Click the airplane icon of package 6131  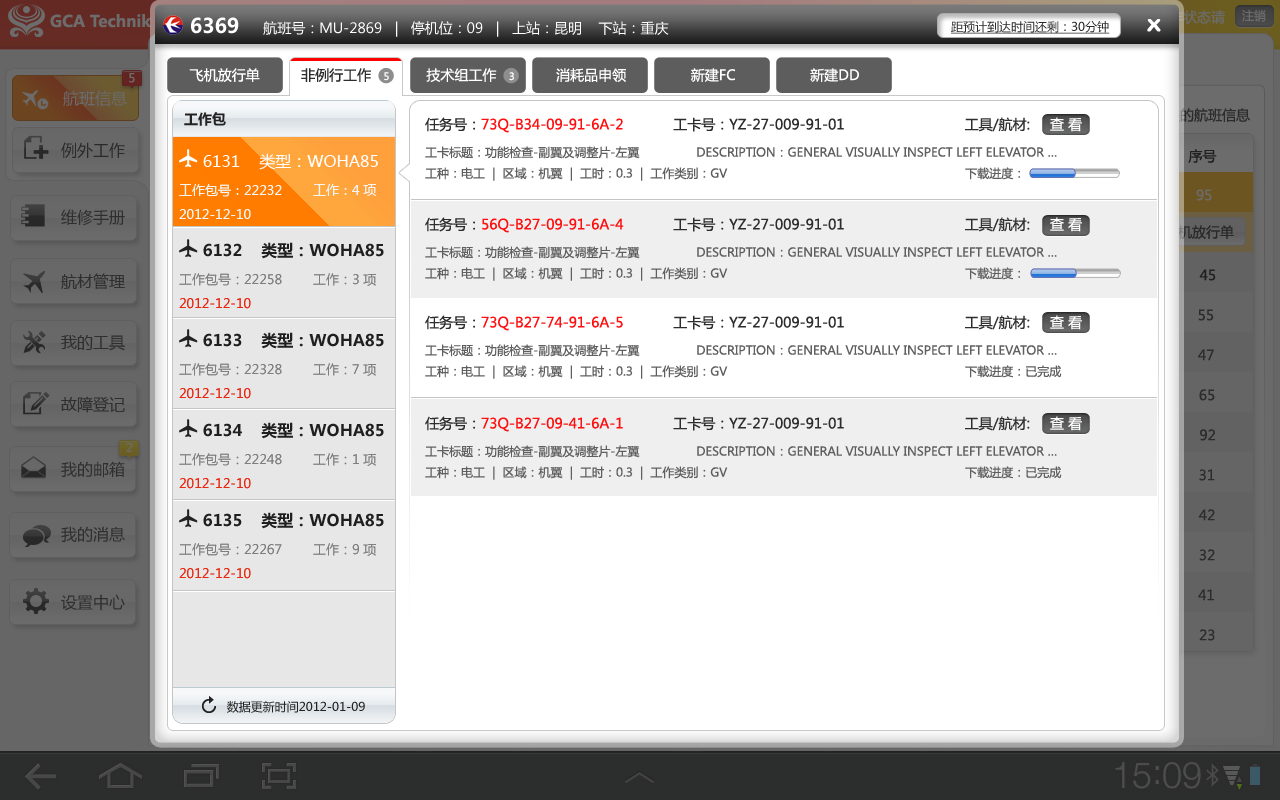coord(188,159)
